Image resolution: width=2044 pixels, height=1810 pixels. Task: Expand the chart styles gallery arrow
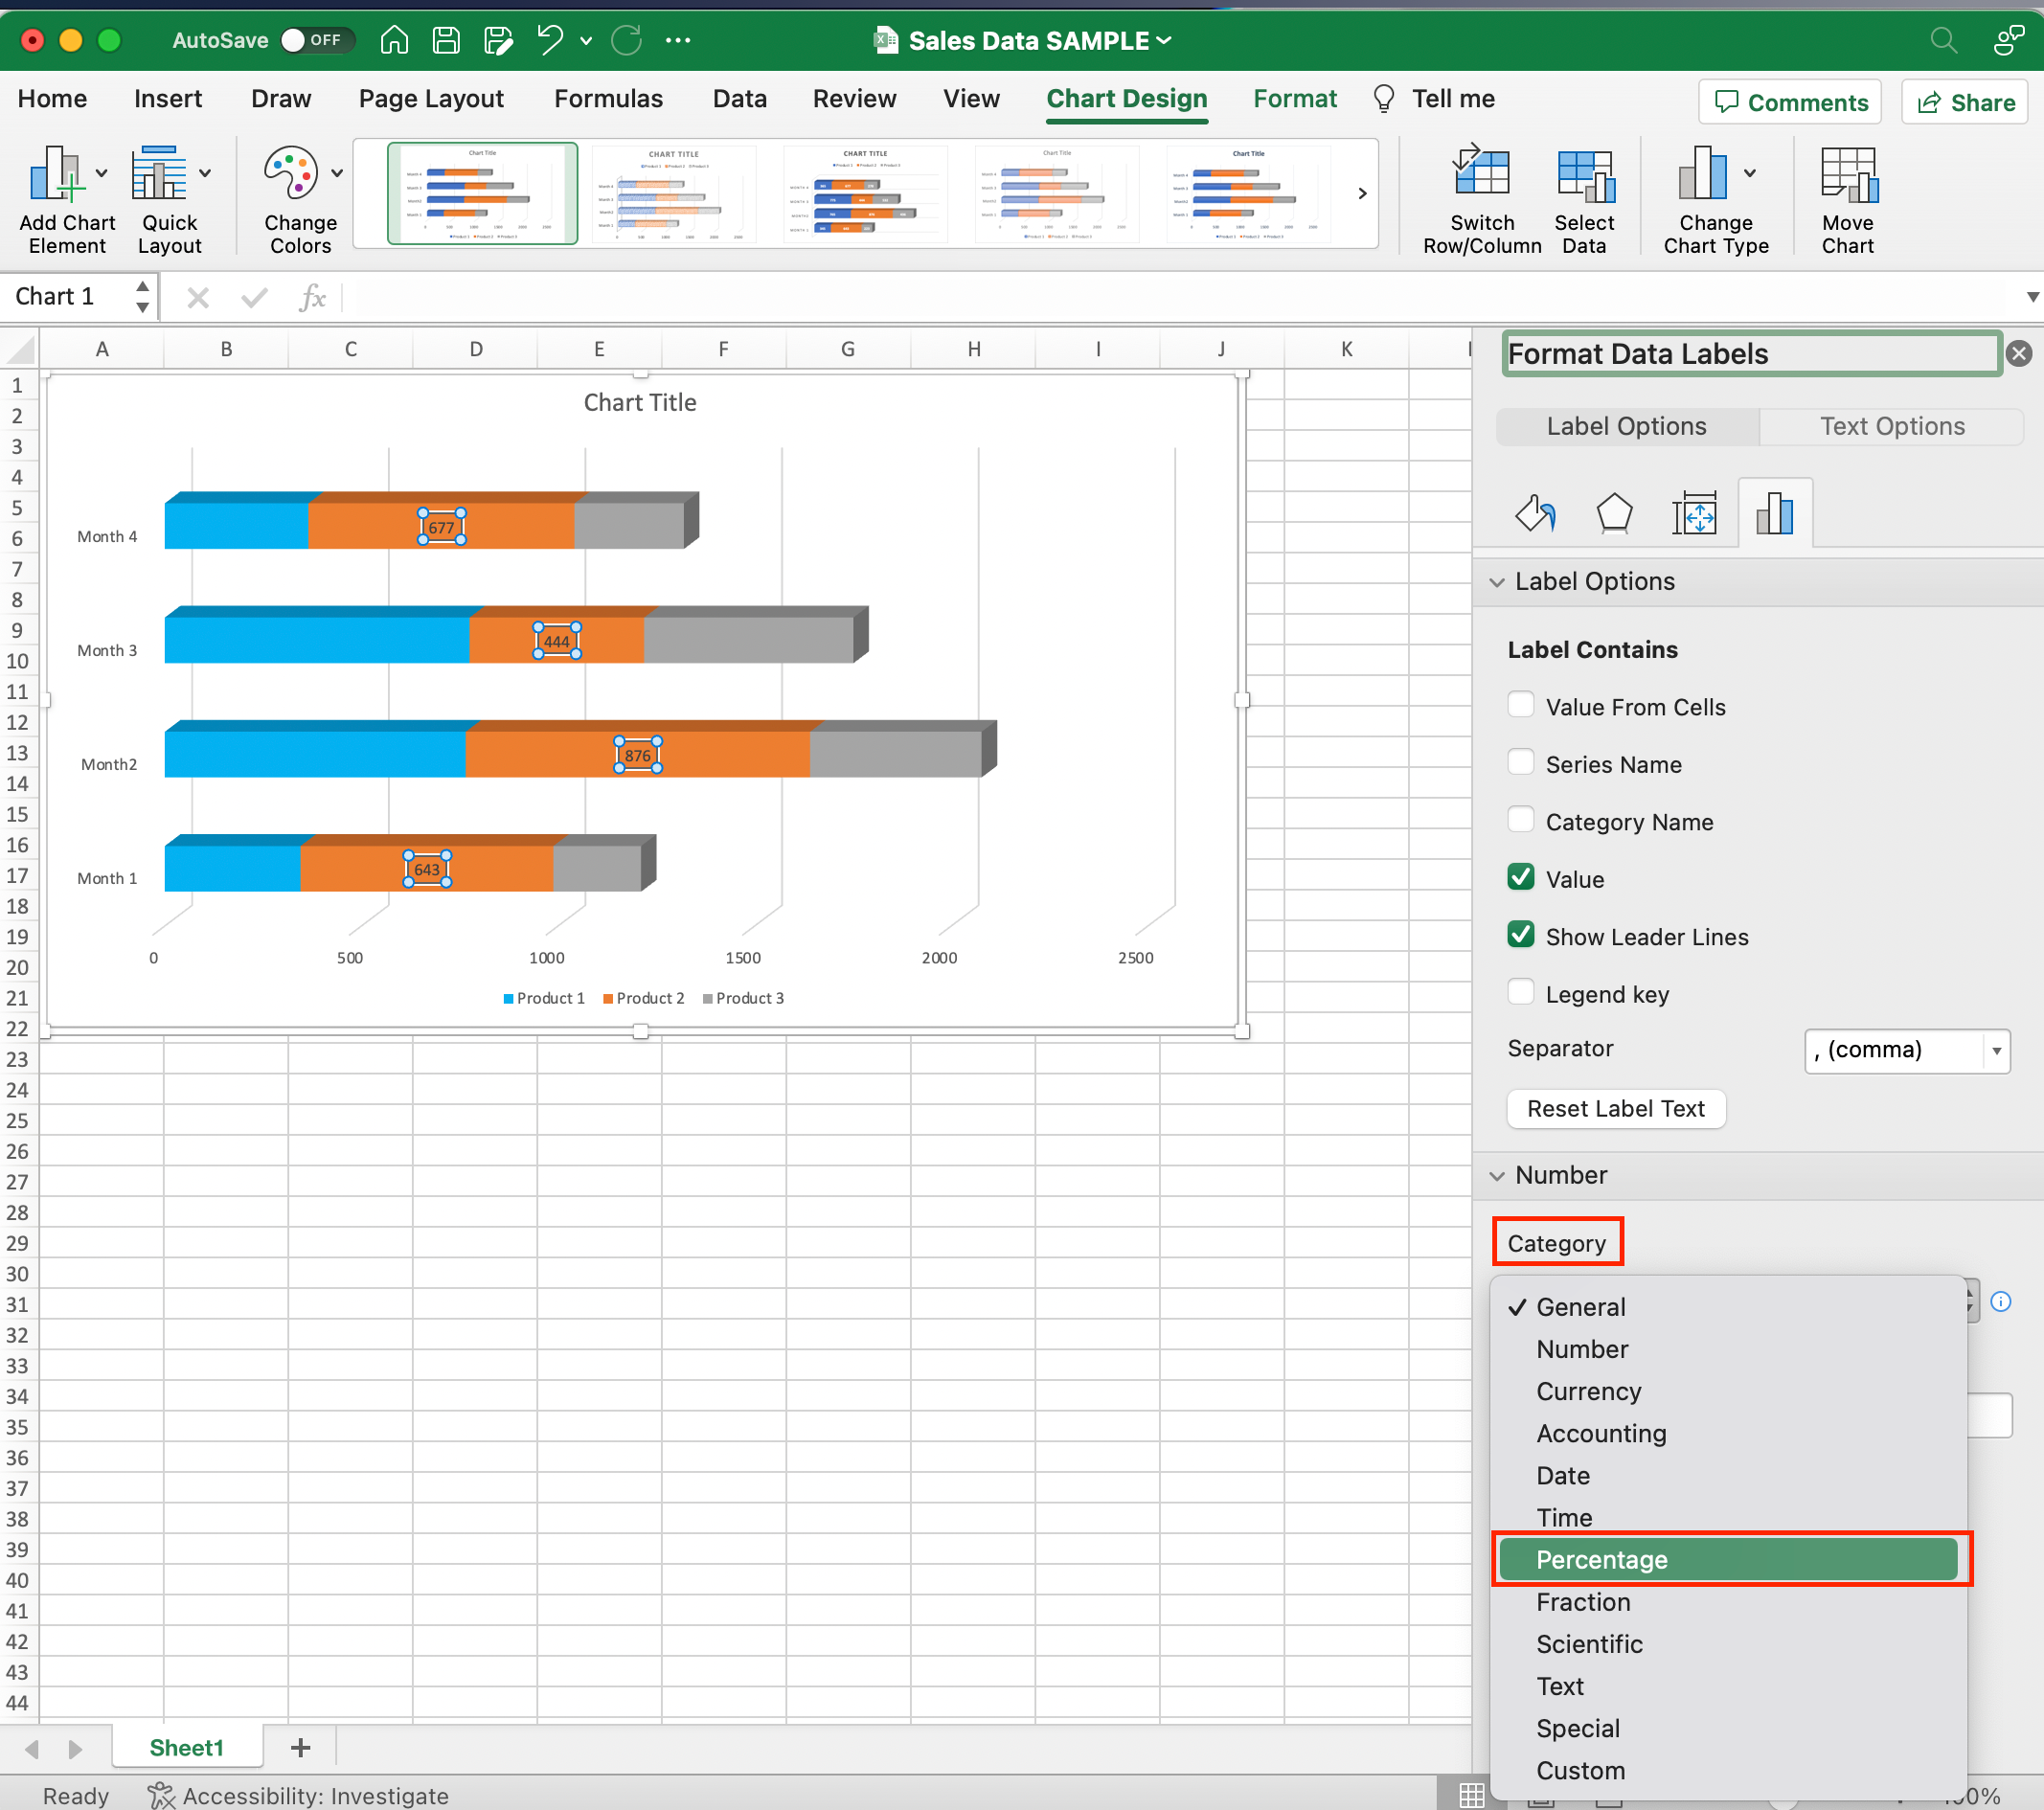1362,194
